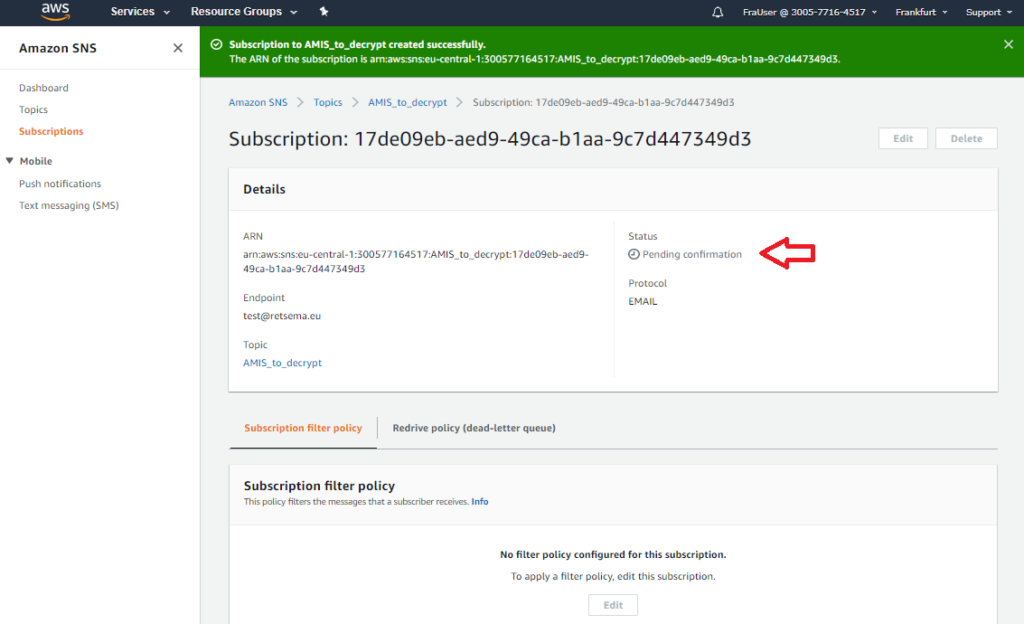This screenshot has height=624, width=1024.
Task: Click the AWS logo home icon
Action: [54, 12]
